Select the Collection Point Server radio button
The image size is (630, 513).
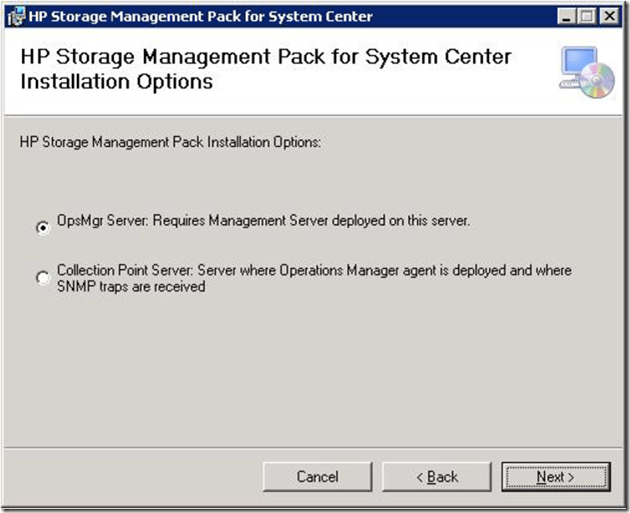pos(42,278)
